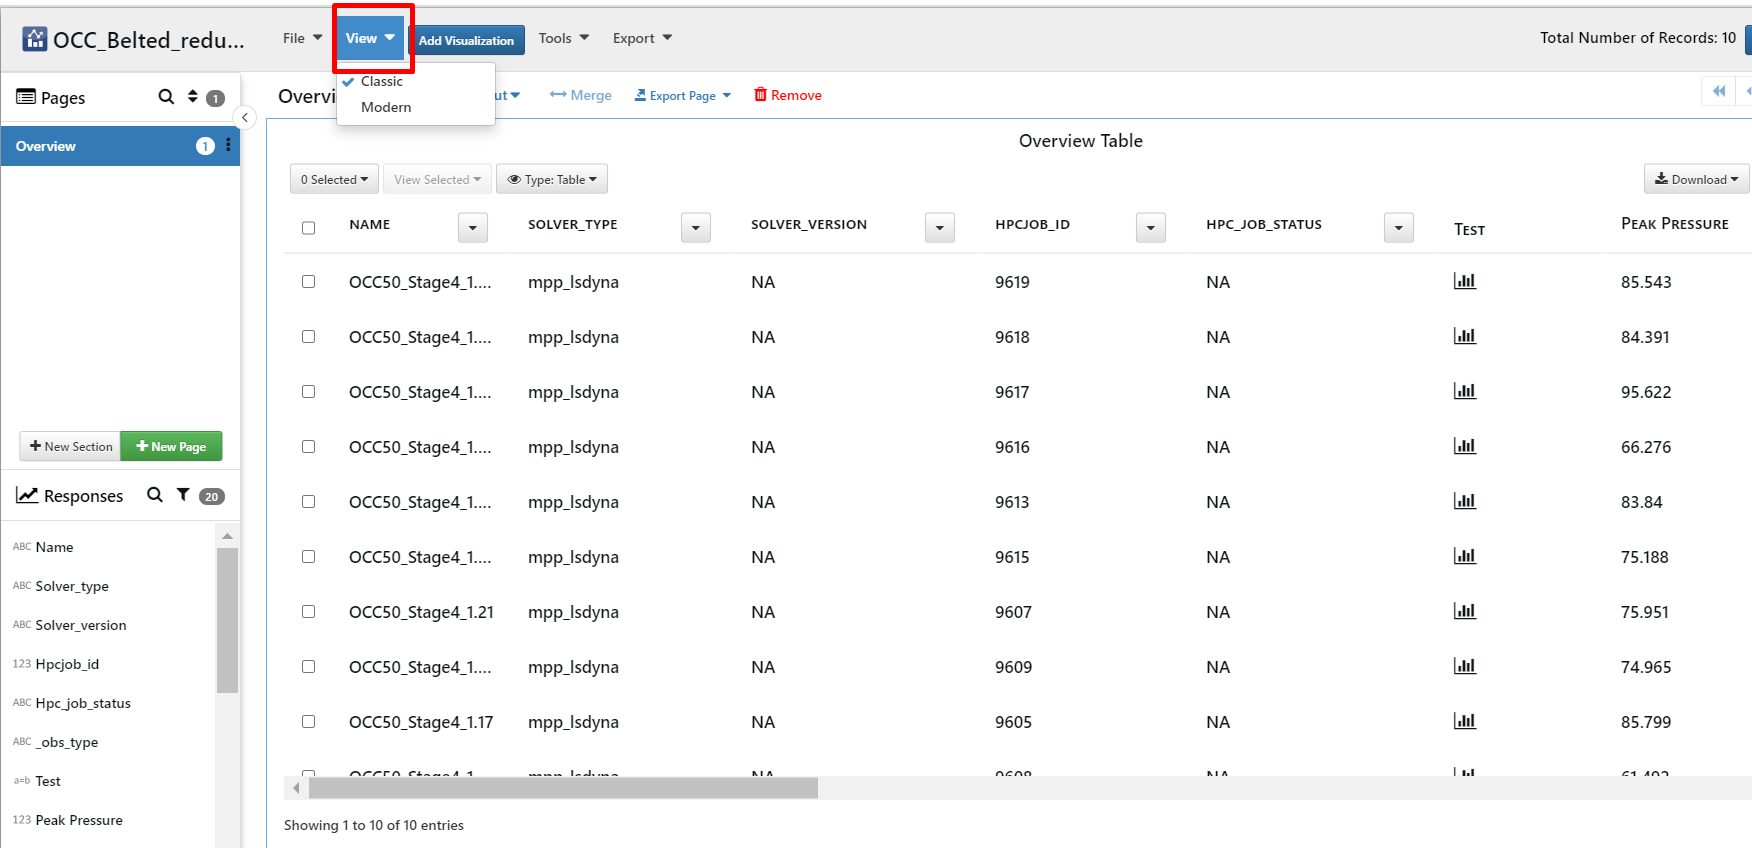Screen dimensions: 1752x848
Task: Collapse the left sidebar chevron
Action: point(245,118)
